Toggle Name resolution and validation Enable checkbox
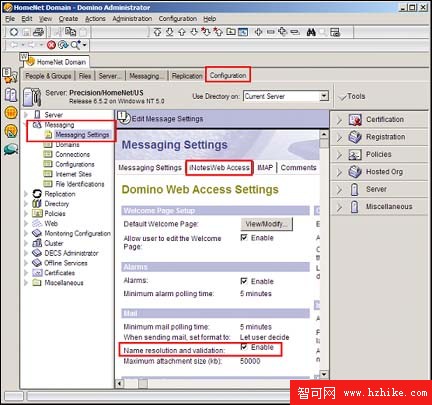The height and width of the screenshot is (405, 432). (244, 347)
